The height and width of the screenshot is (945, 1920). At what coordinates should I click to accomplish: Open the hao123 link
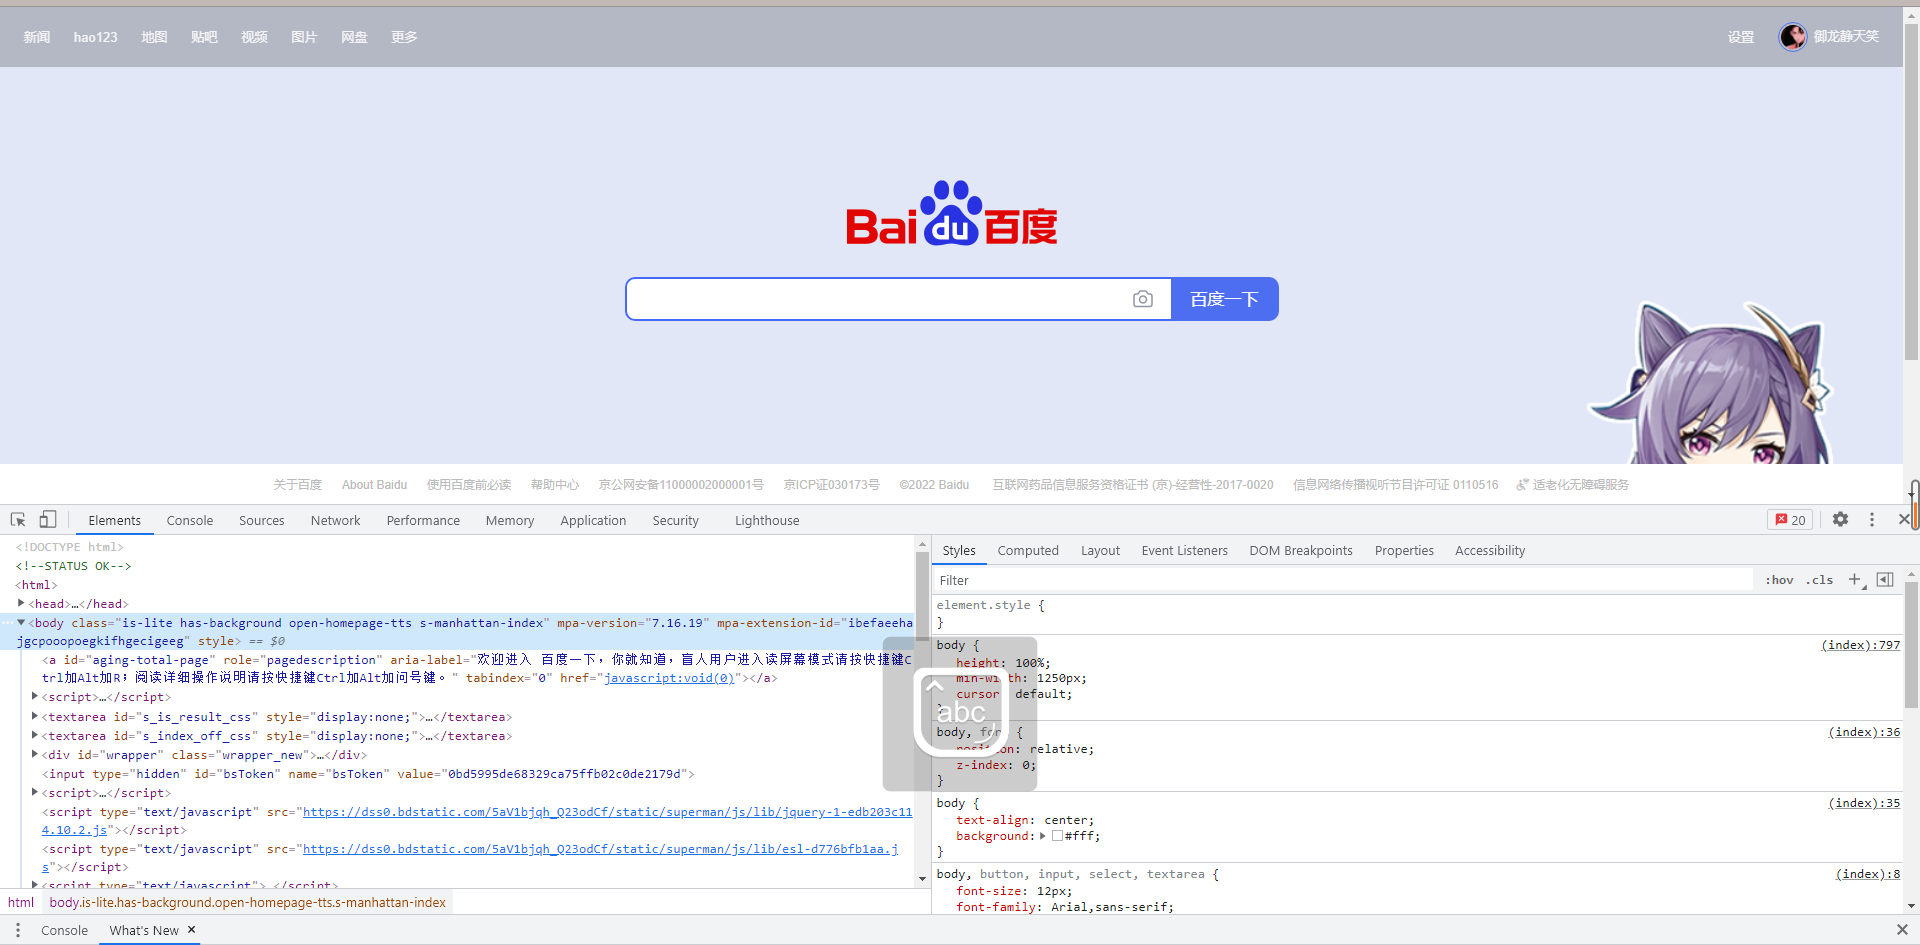point(95,37)
